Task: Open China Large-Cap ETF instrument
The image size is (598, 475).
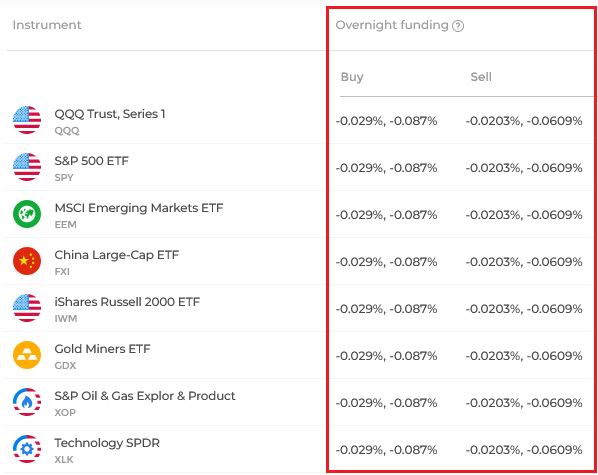Action: (117, 254)
